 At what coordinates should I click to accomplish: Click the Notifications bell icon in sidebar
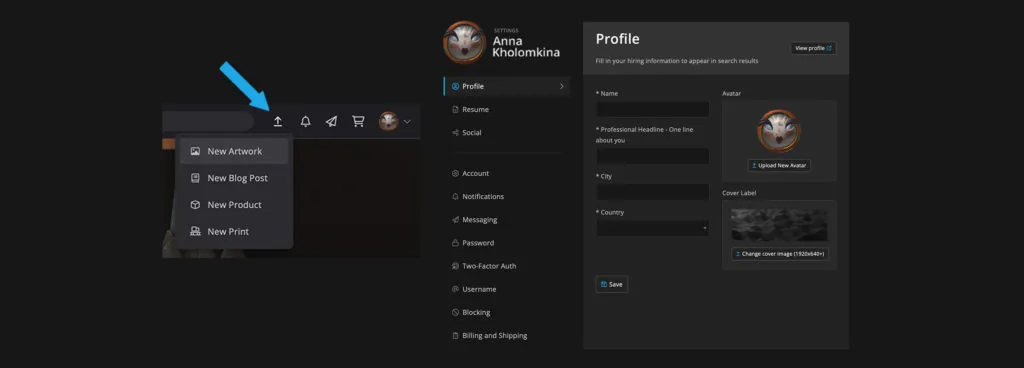pyautogui.click(x=455, y=196)
